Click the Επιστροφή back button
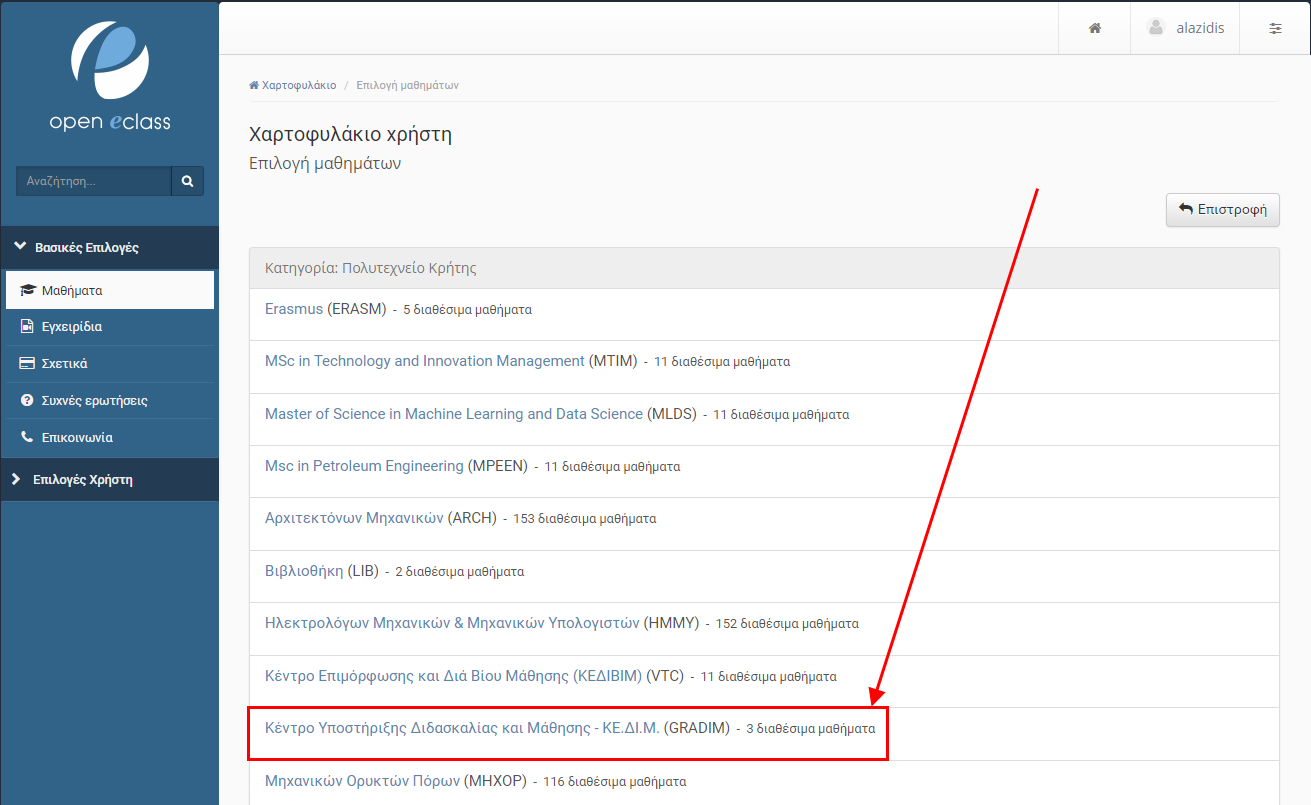1311x805 pixels. pos(1223,210)
